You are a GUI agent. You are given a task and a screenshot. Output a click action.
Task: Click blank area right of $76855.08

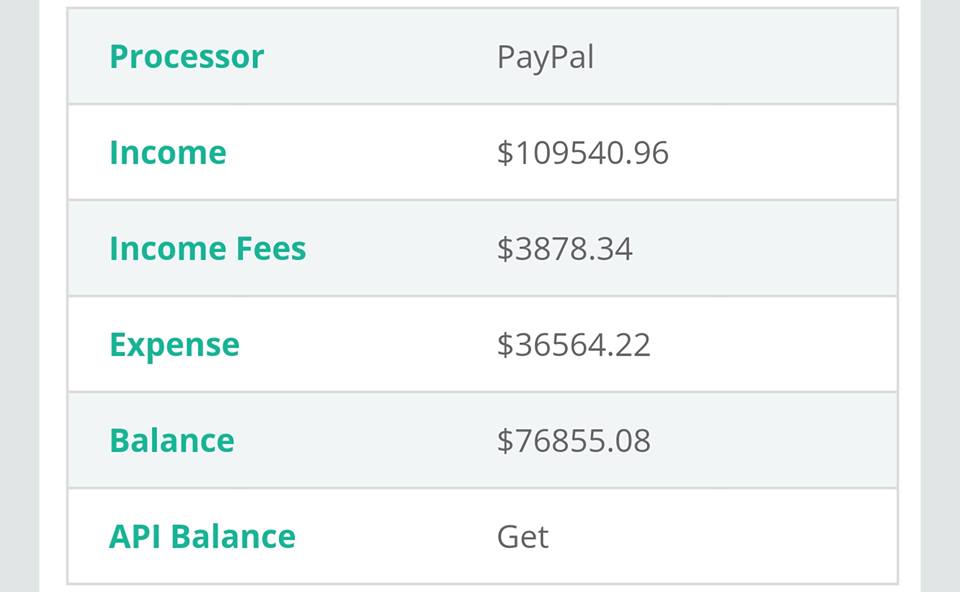tap(780, 441)
